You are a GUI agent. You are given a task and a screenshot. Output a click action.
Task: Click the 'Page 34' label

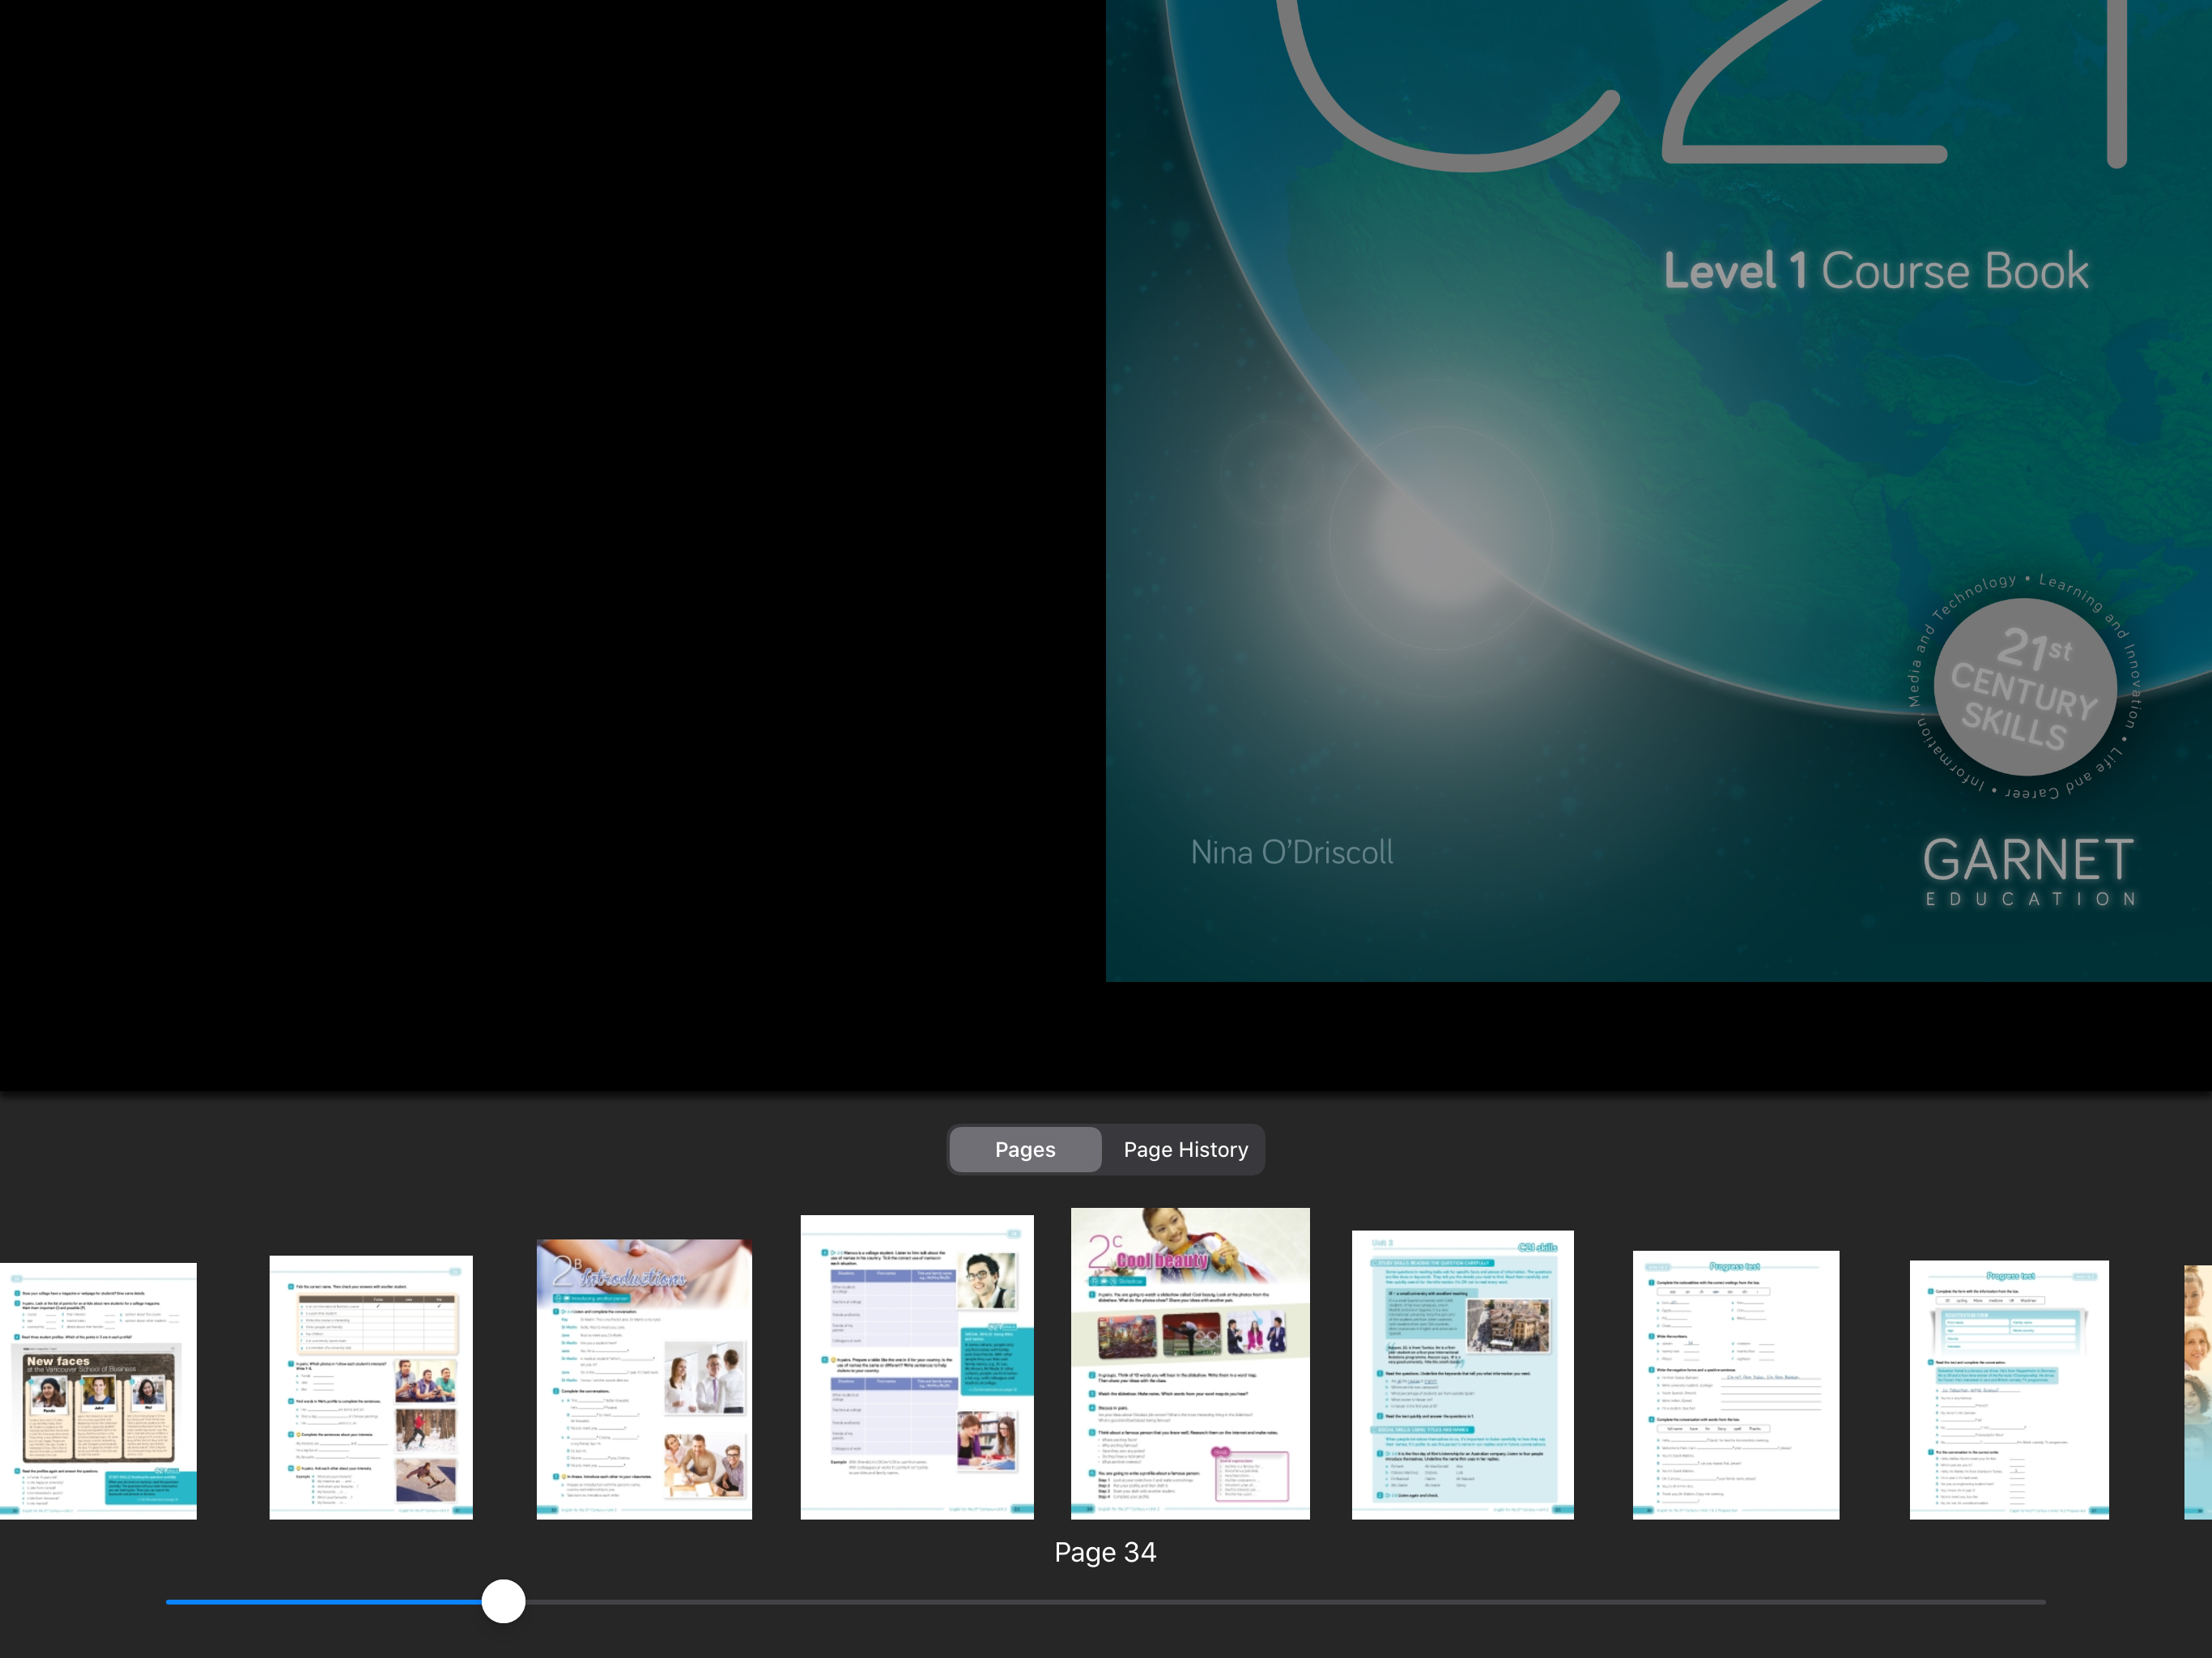coord(1105,1552)
